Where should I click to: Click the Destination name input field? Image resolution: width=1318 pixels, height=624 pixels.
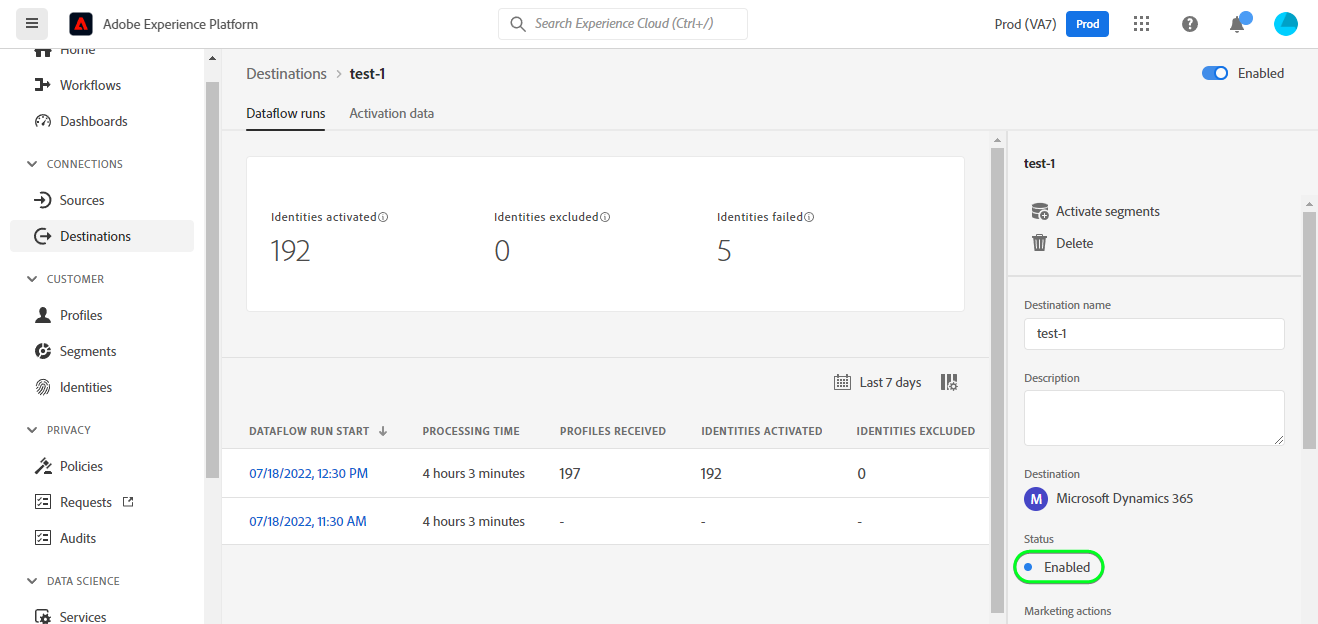tap(1154, 334)
